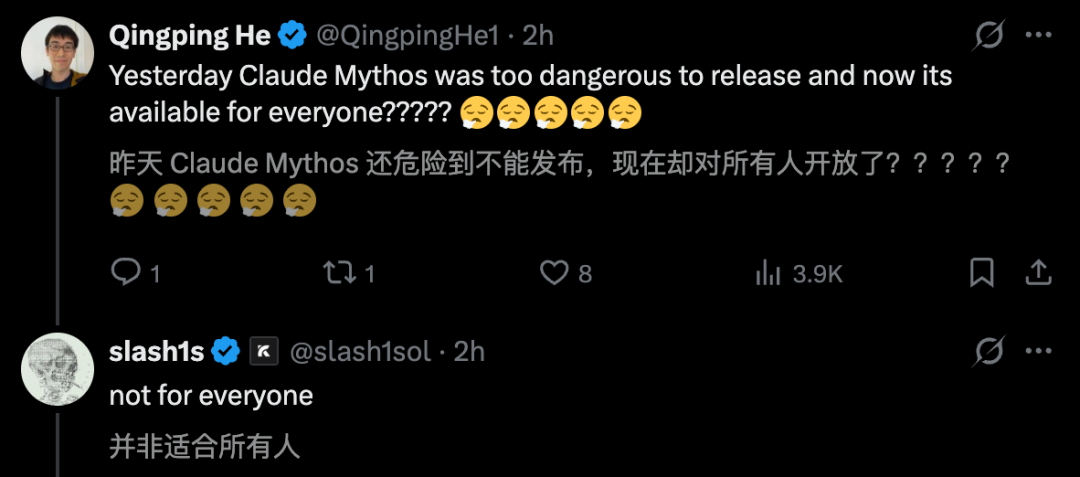Screen dimensions: 1080x477
Task: Click the reply icon on Qingping He's tweet
Action: (x=124, y=272)
